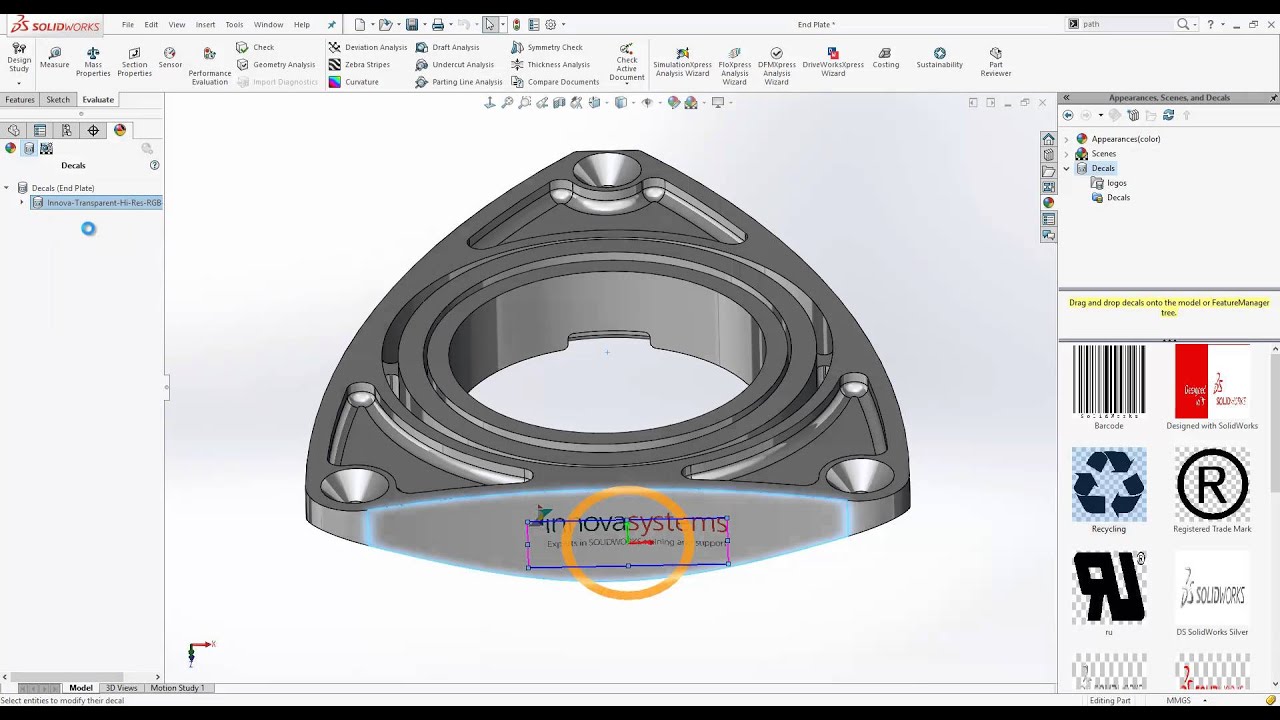
Task: Open the File menu
Action: 128,24
